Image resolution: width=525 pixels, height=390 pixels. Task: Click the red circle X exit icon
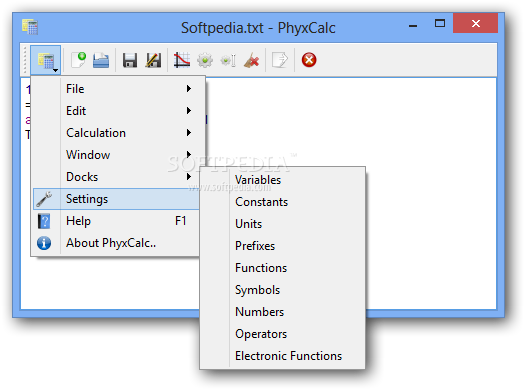tap(309, 60)
